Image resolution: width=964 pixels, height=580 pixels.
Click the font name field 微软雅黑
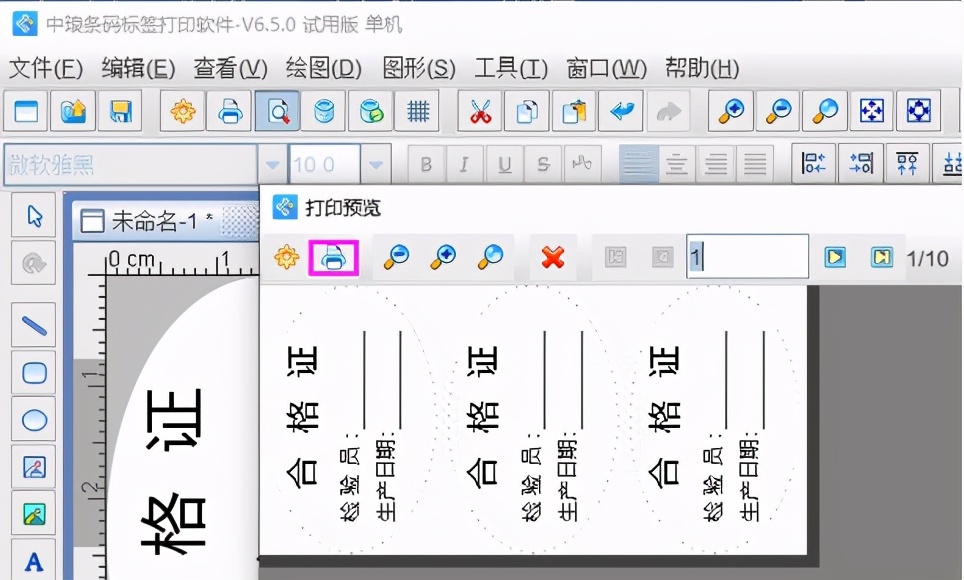130,164
